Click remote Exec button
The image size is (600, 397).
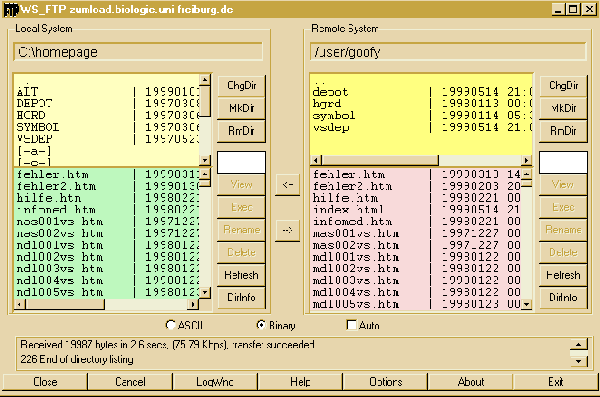[563, 207]
